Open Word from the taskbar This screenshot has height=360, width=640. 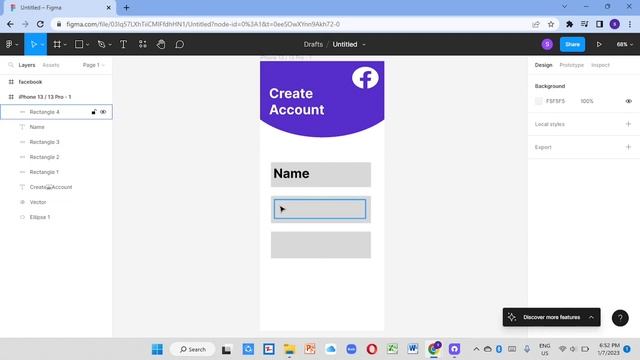413,349
